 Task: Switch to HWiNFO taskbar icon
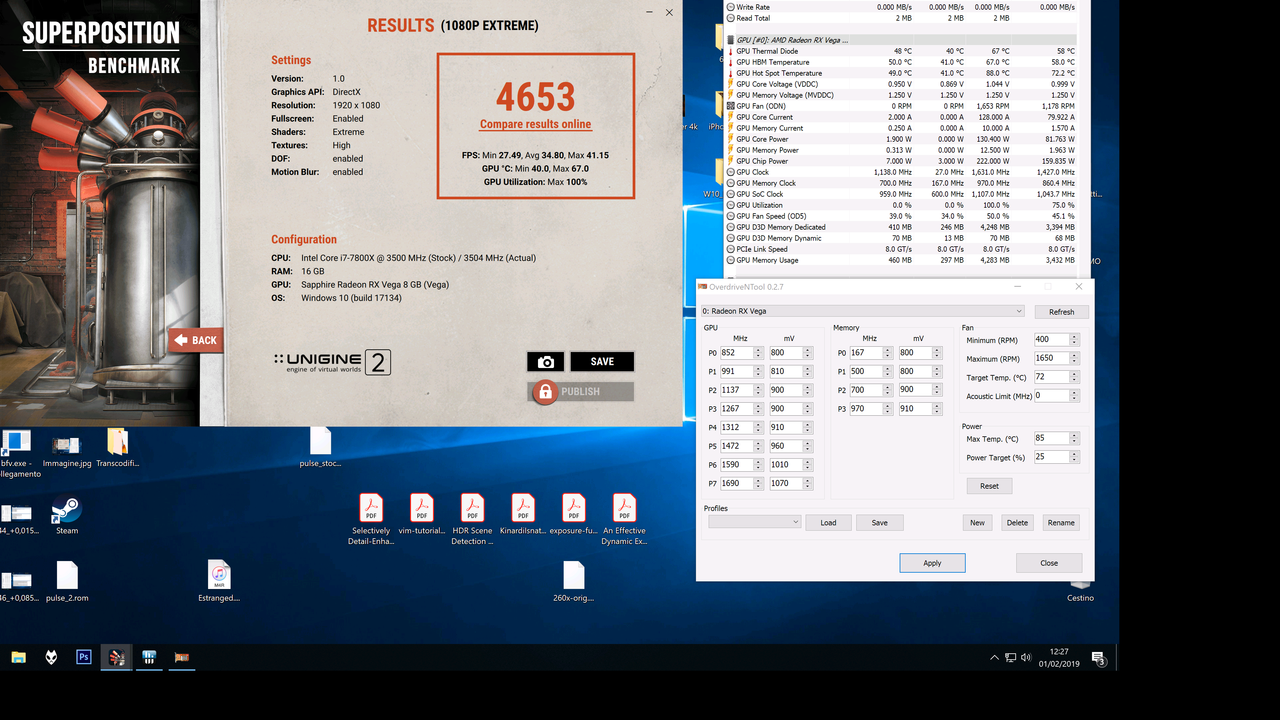(149, 657)
